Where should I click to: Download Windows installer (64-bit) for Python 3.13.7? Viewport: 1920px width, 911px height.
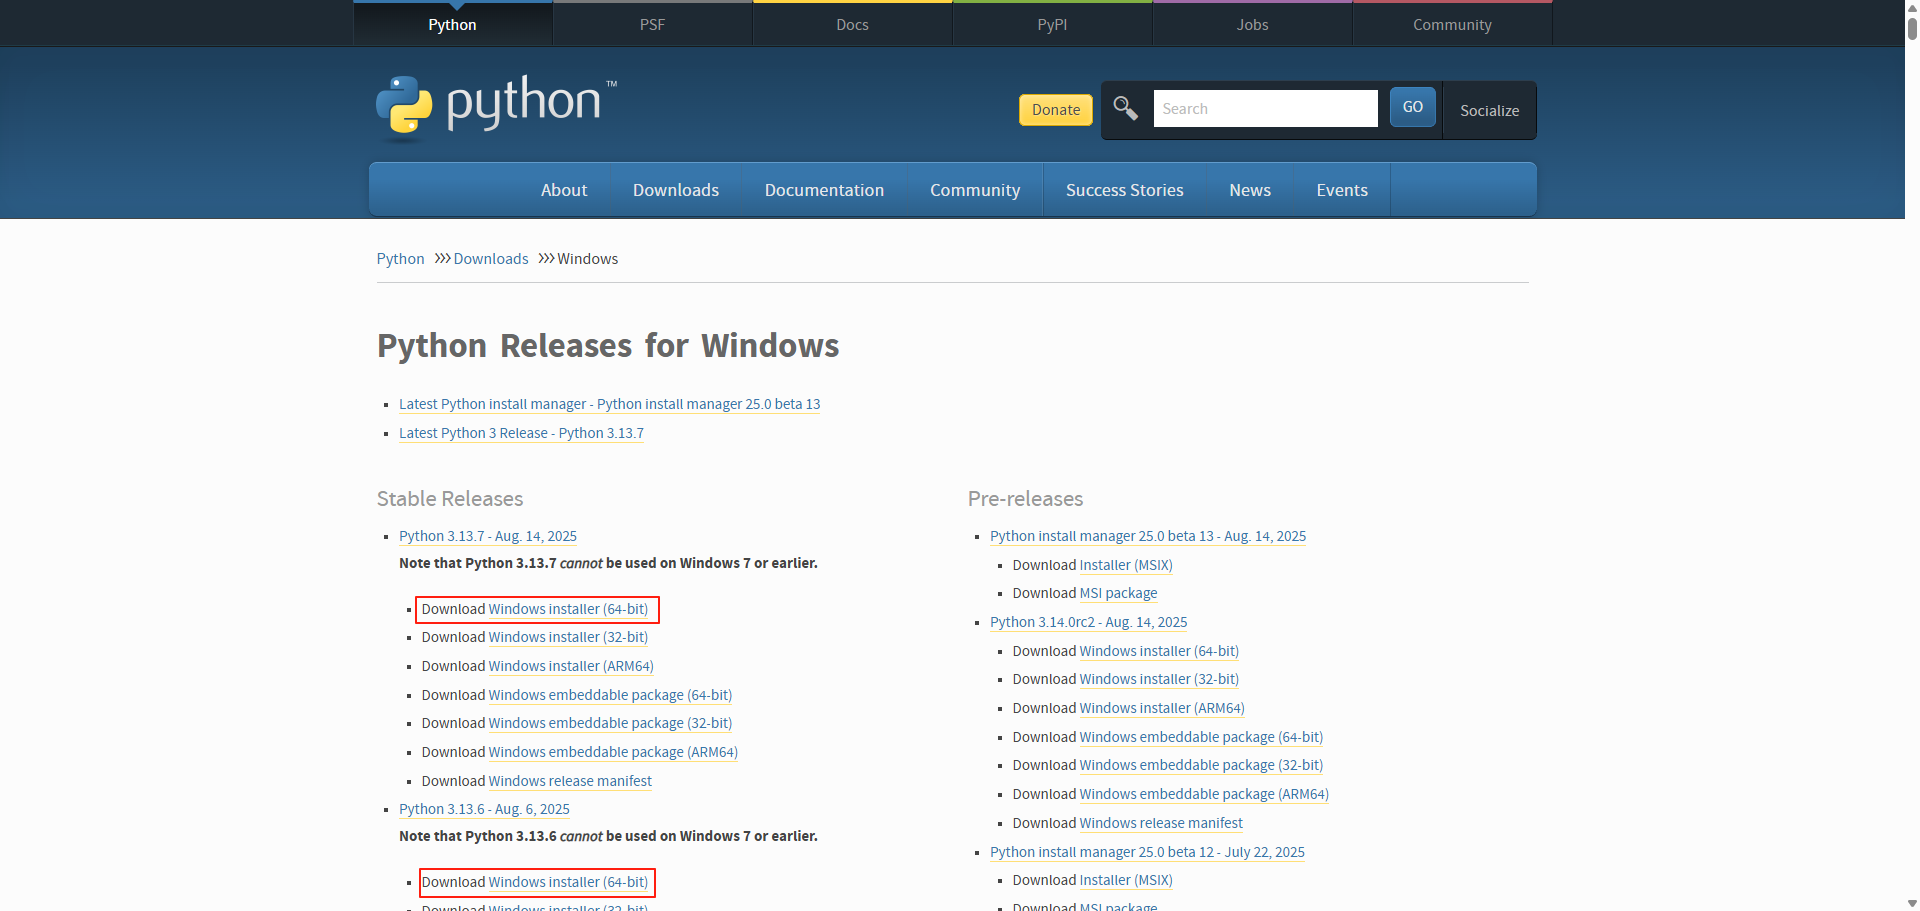click(x=567, y=609)
